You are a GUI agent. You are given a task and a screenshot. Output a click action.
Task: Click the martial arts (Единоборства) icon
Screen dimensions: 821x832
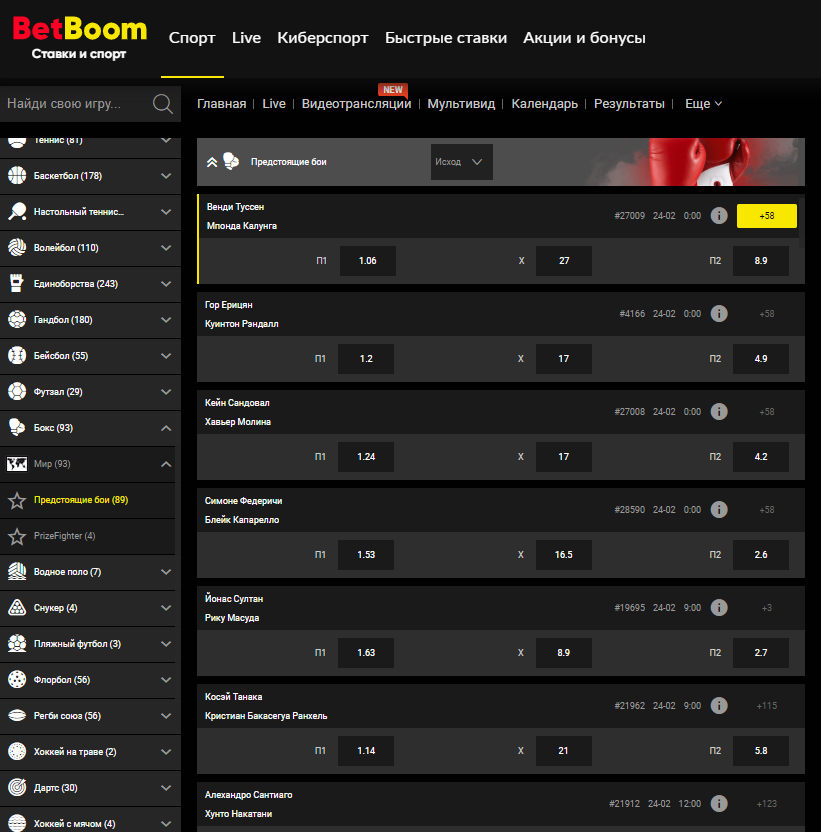coord(17,284)
